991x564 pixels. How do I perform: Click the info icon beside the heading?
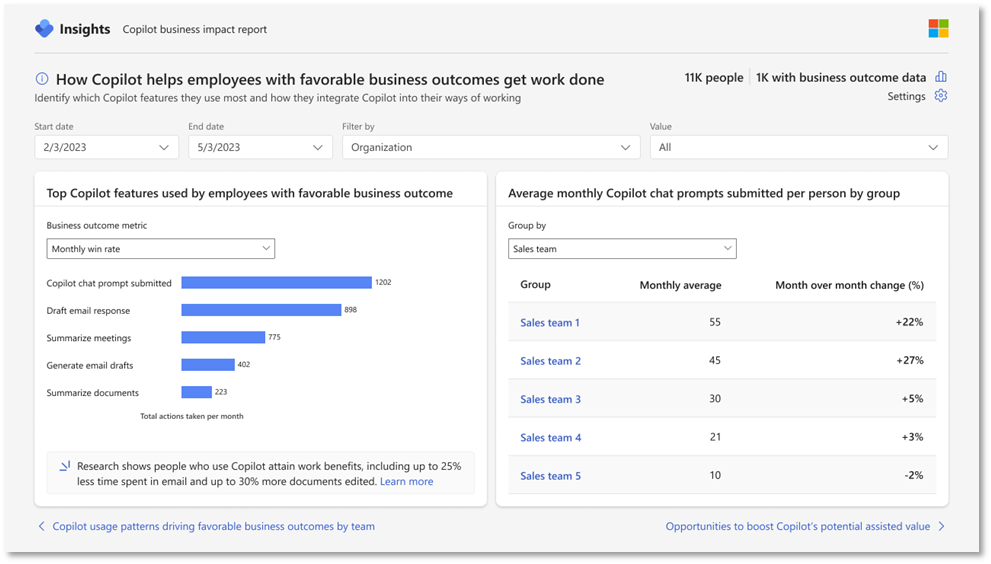[x=42, y=79]
